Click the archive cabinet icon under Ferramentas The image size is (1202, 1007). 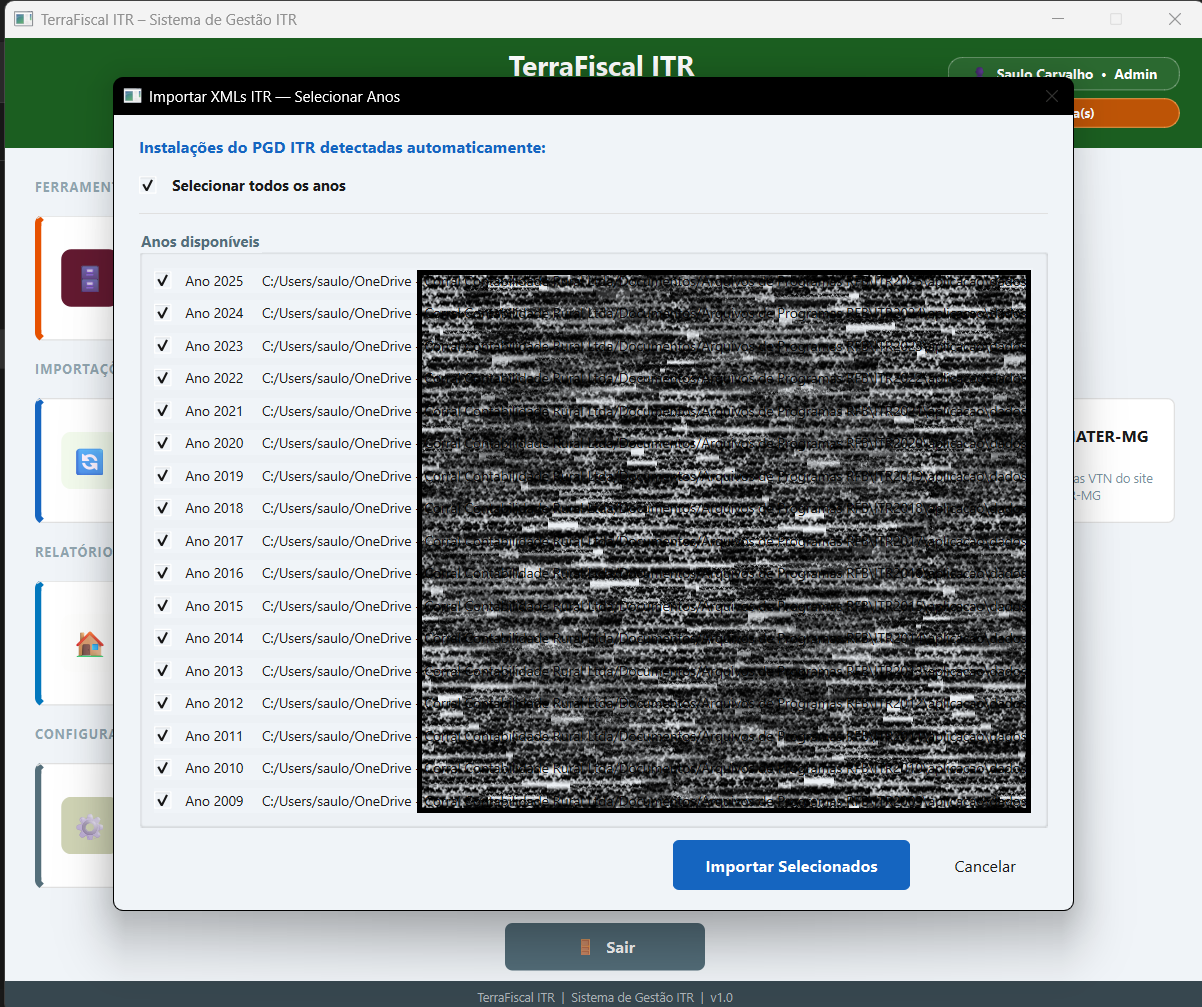(x=89, y=278)
